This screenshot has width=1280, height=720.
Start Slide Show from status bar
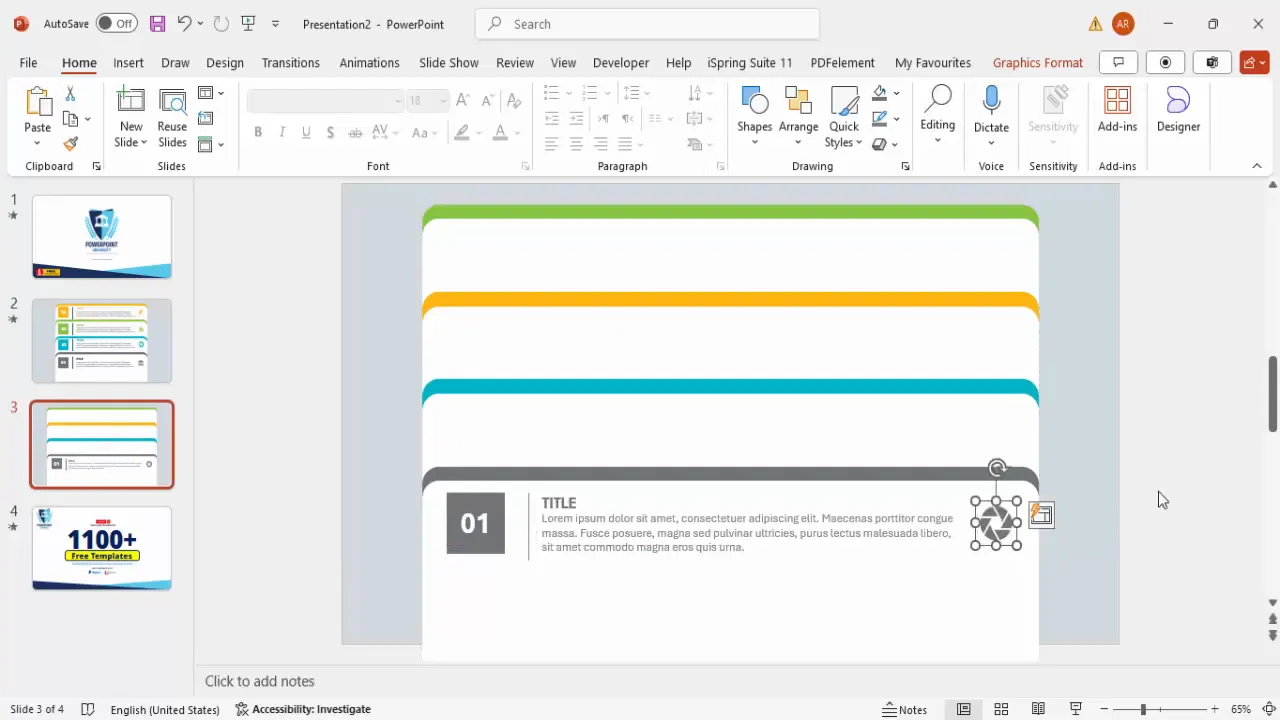click(1076, 709)
